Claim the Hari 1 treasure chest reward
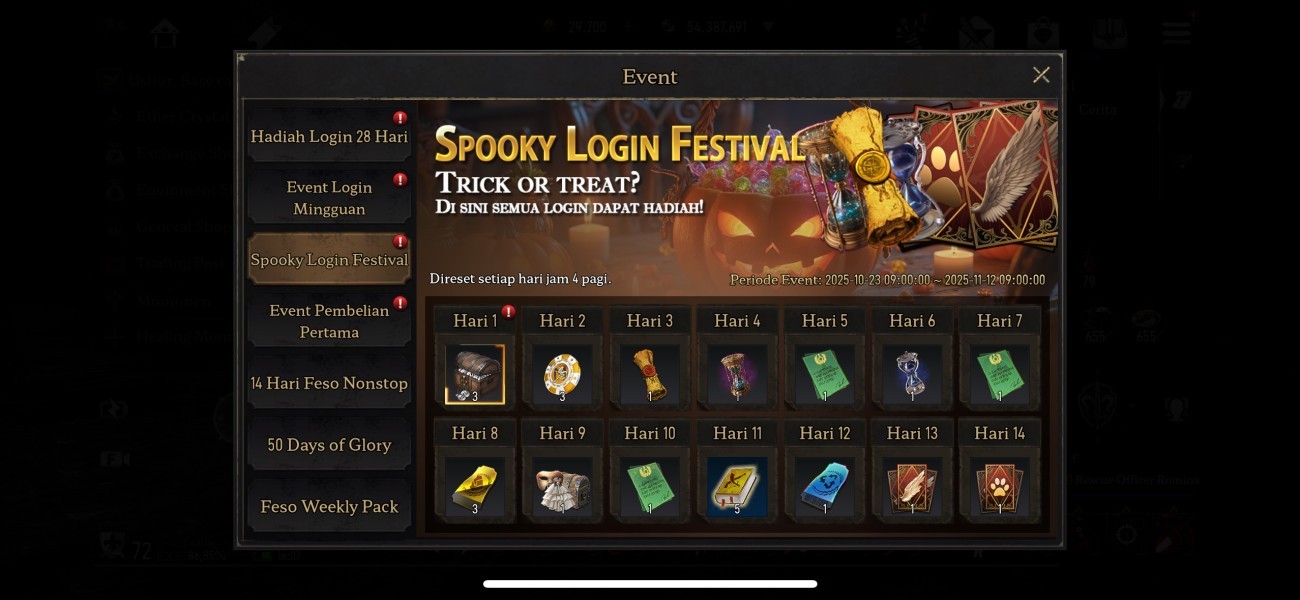Image resolution: width=1300 pixels, height=600 pixels. coord(475,374)
